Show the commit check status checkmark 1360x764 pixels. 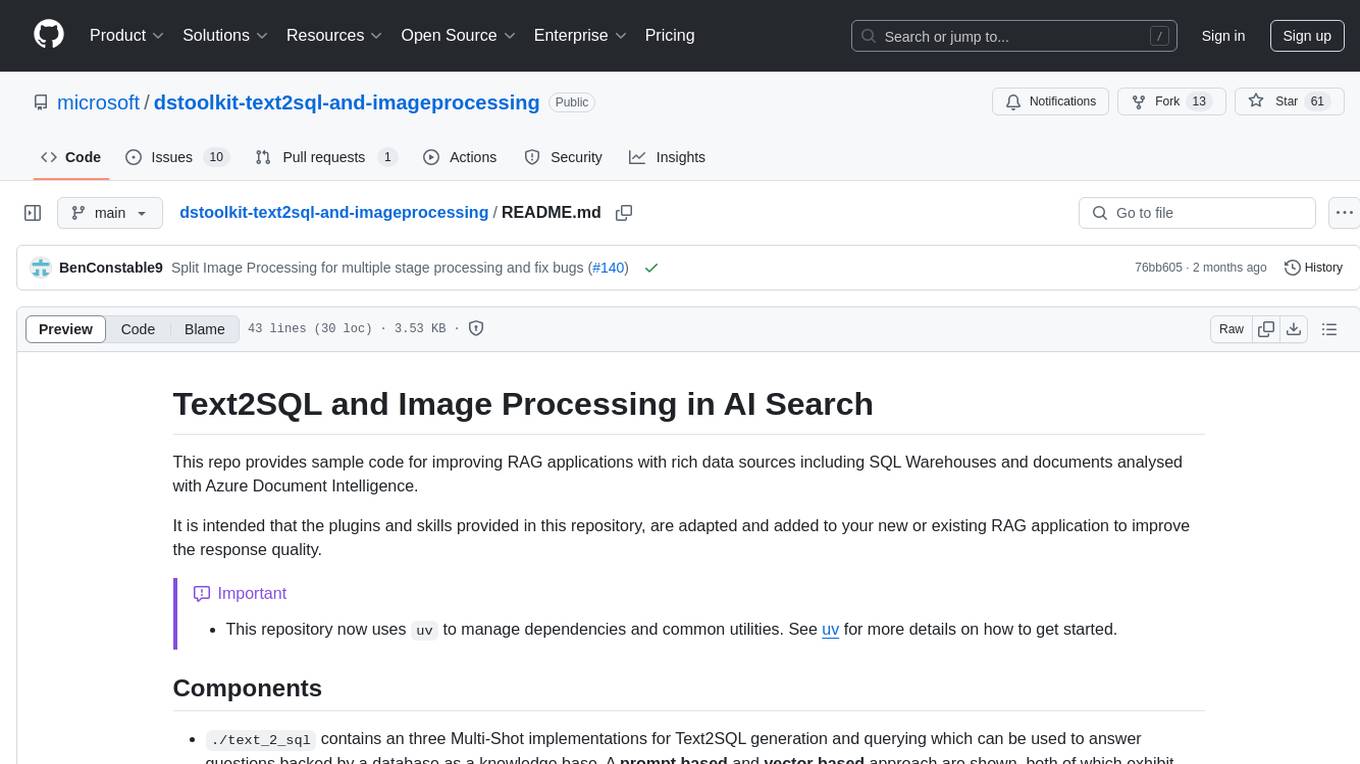(652, 268)
